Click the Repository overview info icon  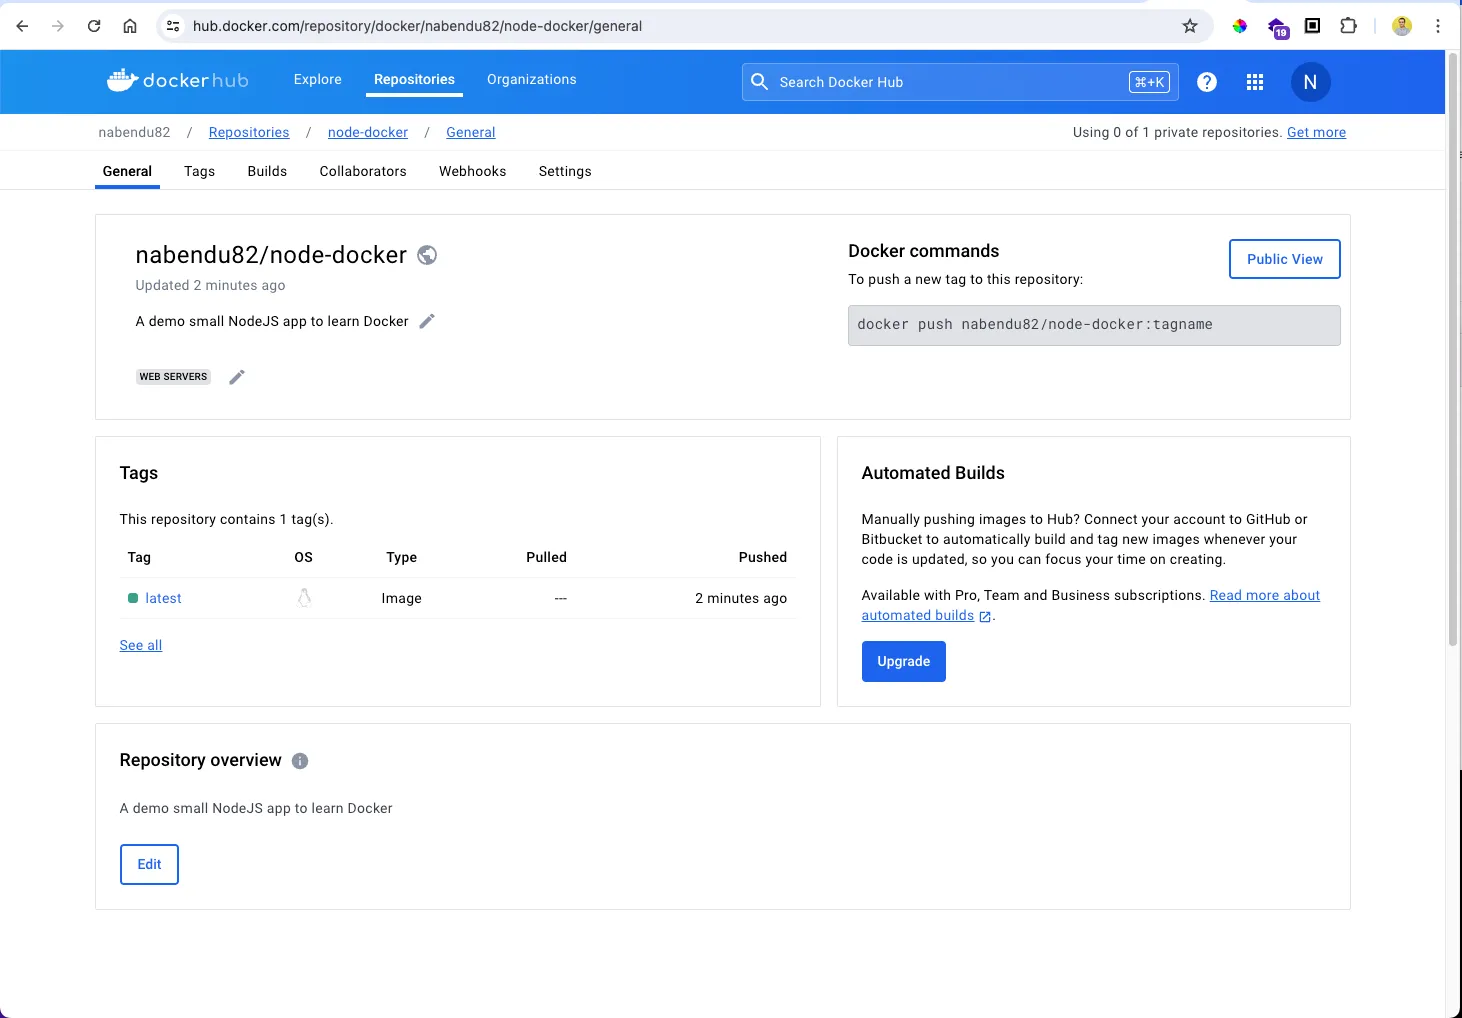point(300,761)
